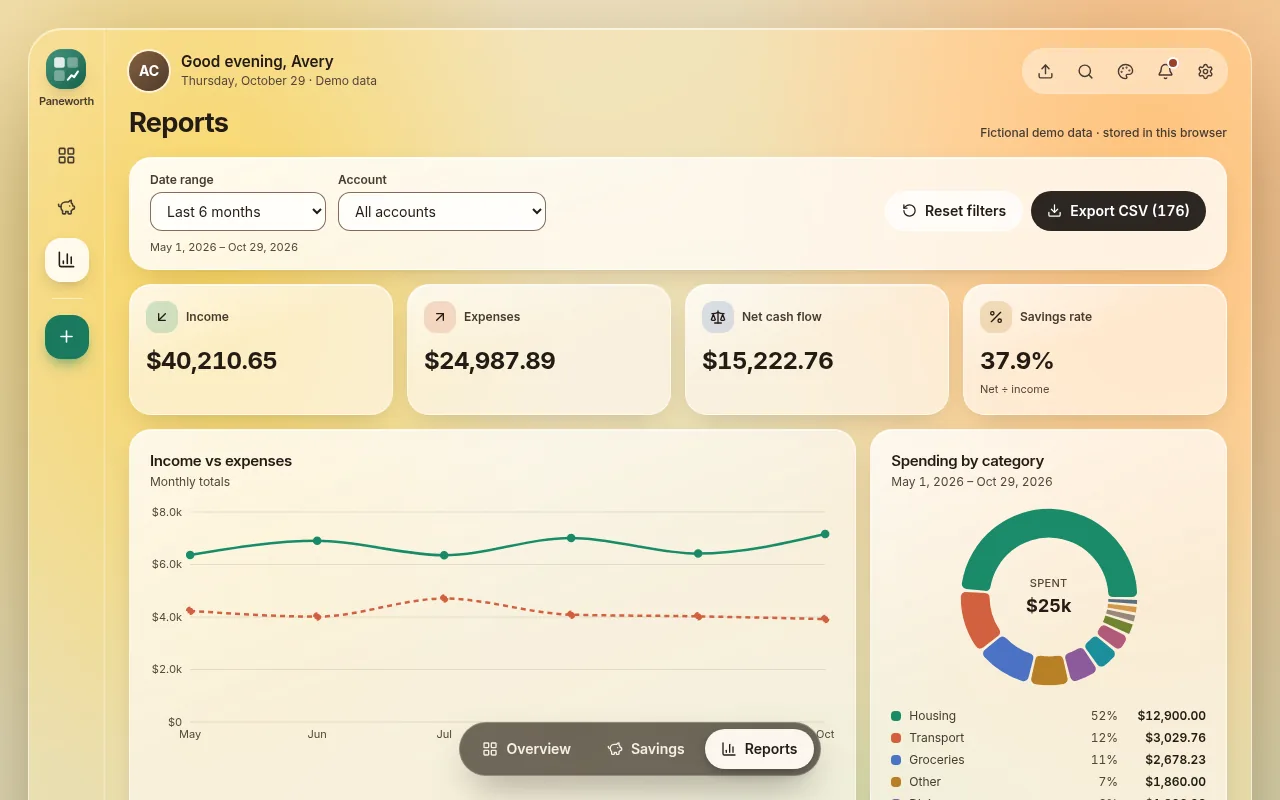Viewport: 1280px width, 800px height.
Task: Click Export CSV (176) button
Action: (x=1118, y=211)
